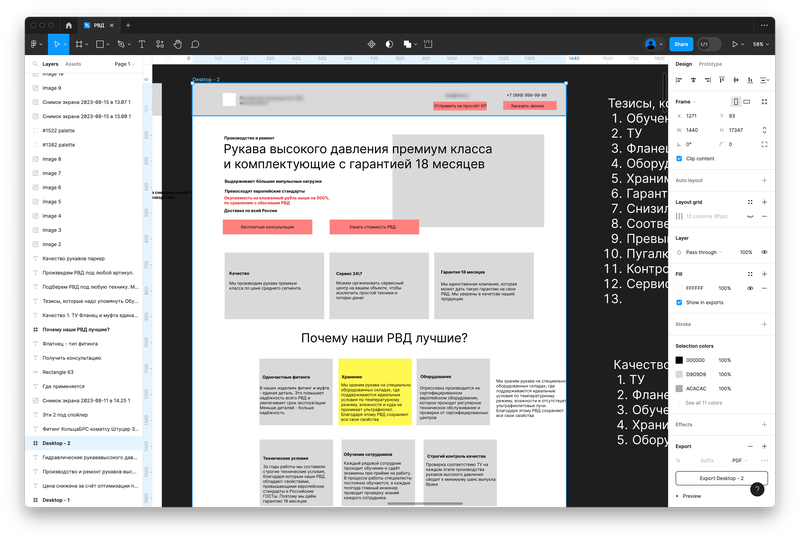Screen dimensions: 800x540
Task: Click See all 11 colors link
Action: 703,403
